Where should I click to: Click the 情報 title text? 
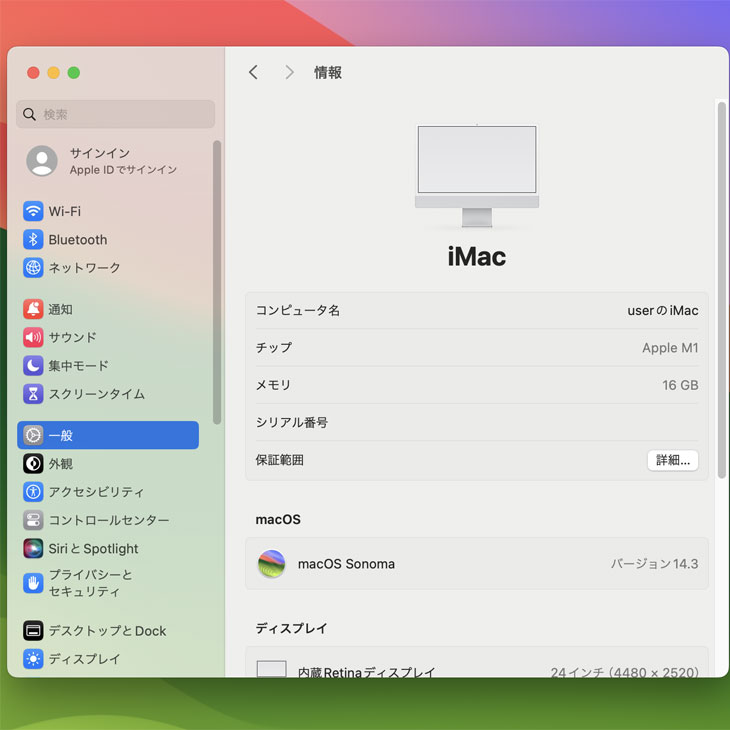tap(328, 72)
